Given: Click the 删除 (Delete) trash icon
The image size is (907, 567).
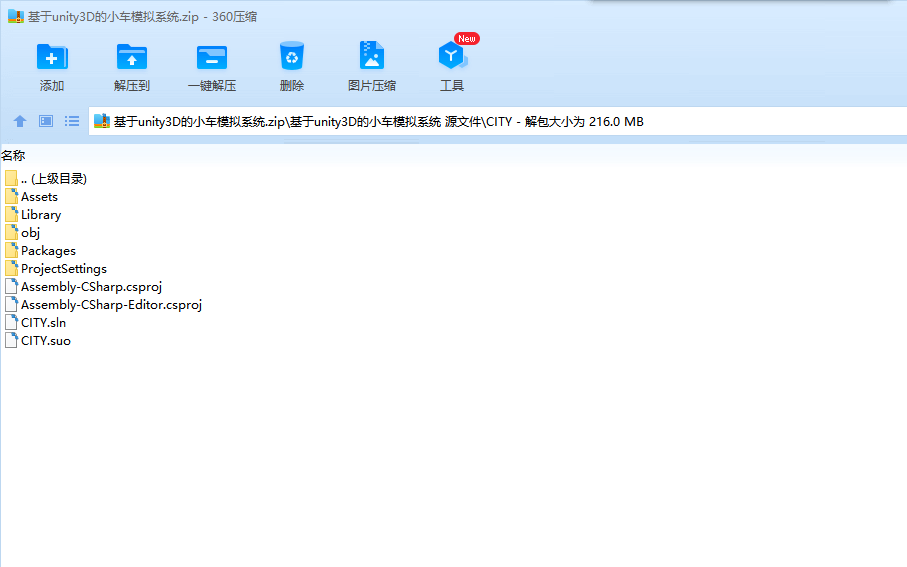Looking at the screenshot, I should [292, 56].
